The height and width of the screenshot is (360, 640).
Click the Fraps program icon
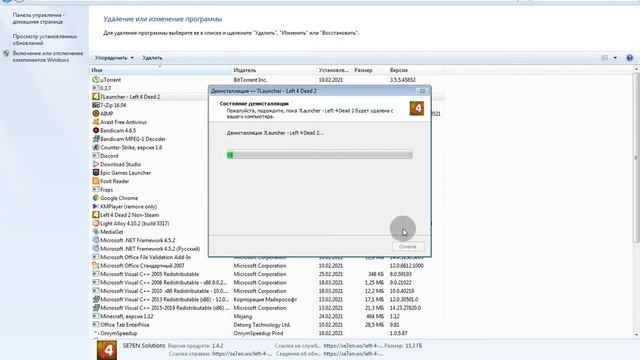tap(96, 190)
